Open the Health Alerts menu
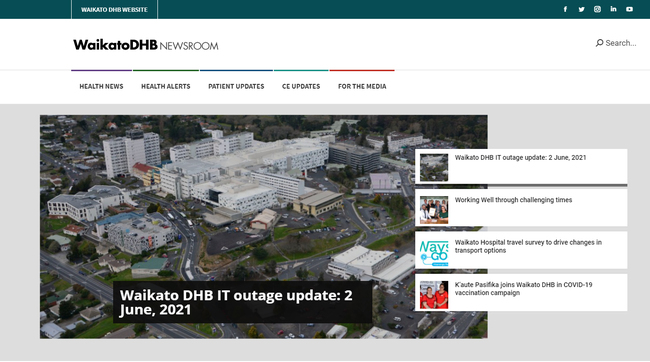650x362 pixels. [x=166, y=86]
